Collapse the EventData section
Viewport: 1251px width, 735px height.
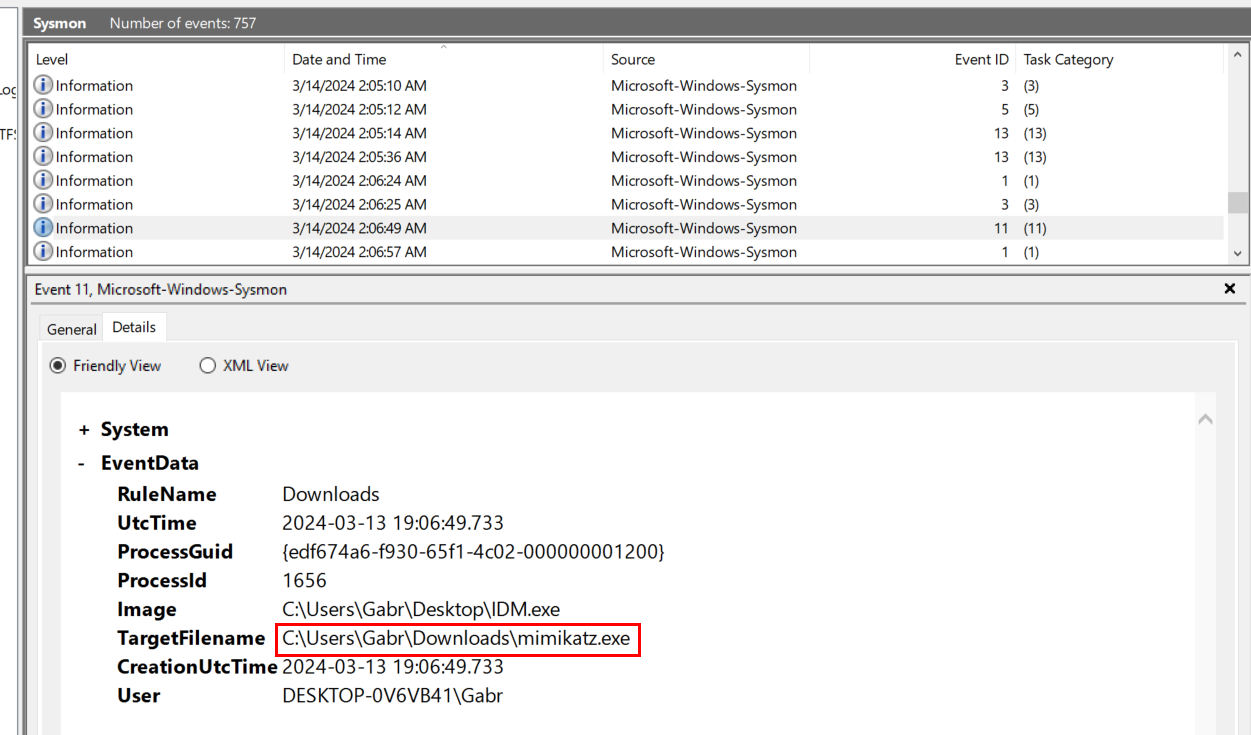click(84, 464)
